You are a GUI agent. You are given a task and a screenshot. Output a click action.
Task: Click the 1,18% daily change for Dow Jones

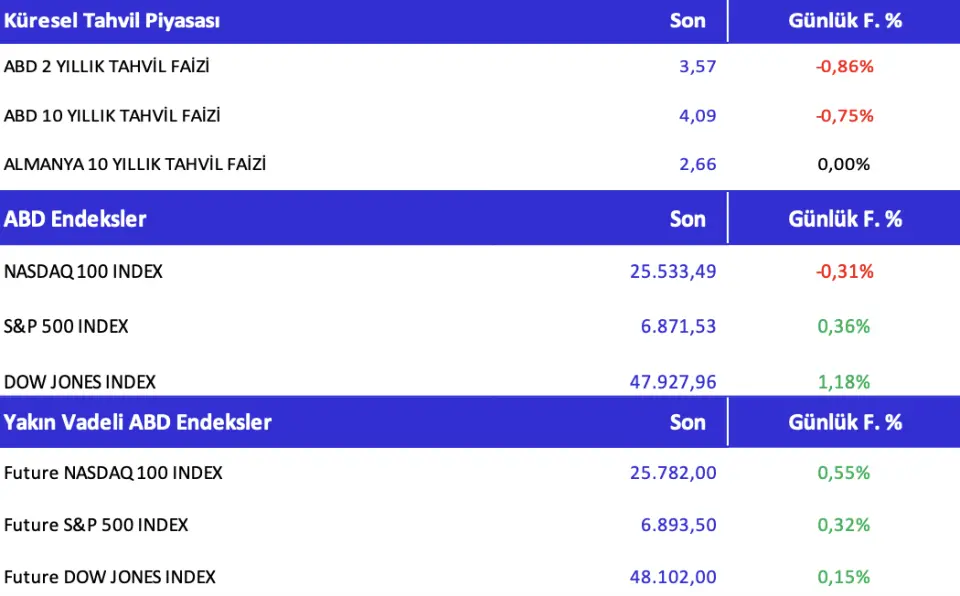[x=844, y=381]
